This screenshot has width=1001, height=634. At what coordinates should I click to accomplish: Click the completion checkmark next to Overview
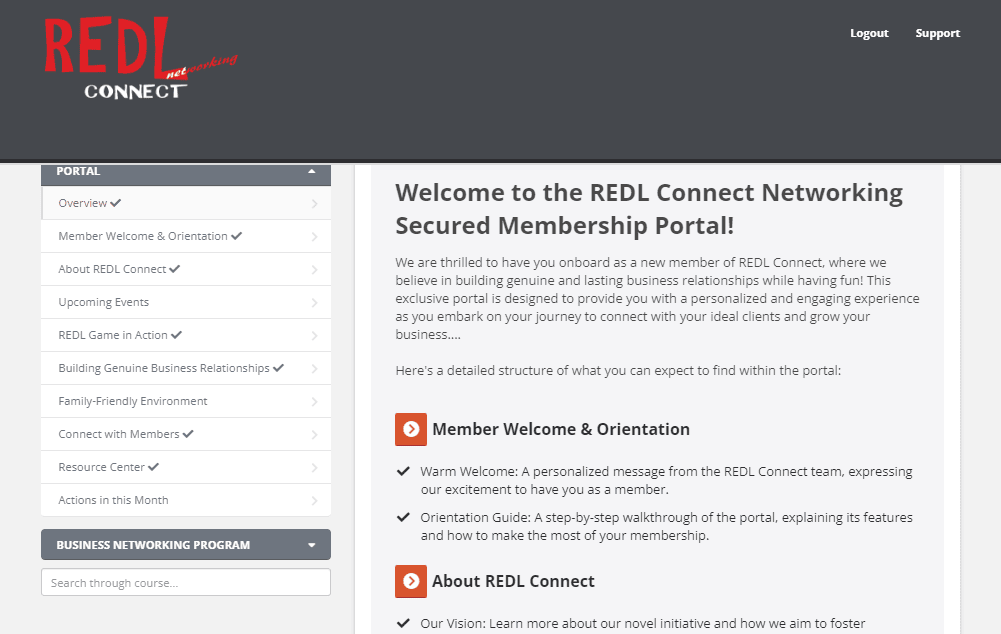pos(116,203)
